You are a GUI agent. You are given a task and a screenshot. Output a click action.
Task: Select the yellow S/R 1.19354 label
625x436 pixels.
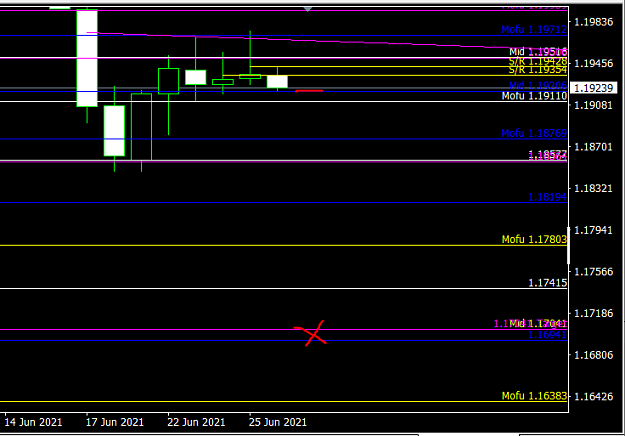click(x=538, y=70)
